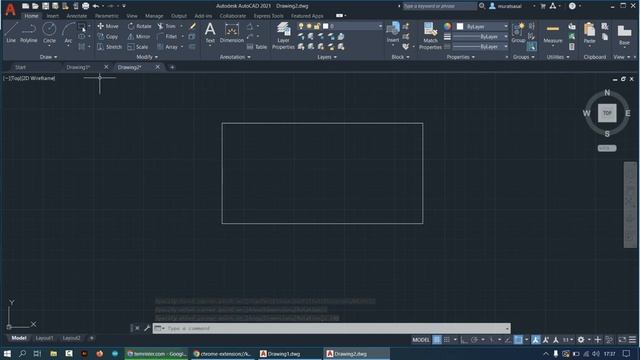Expand the Modify panel dropdown

[x=147, y=57]
